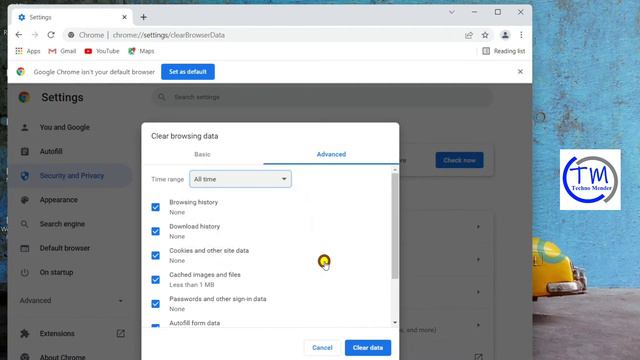Click Cancel in the dialog

322,348
